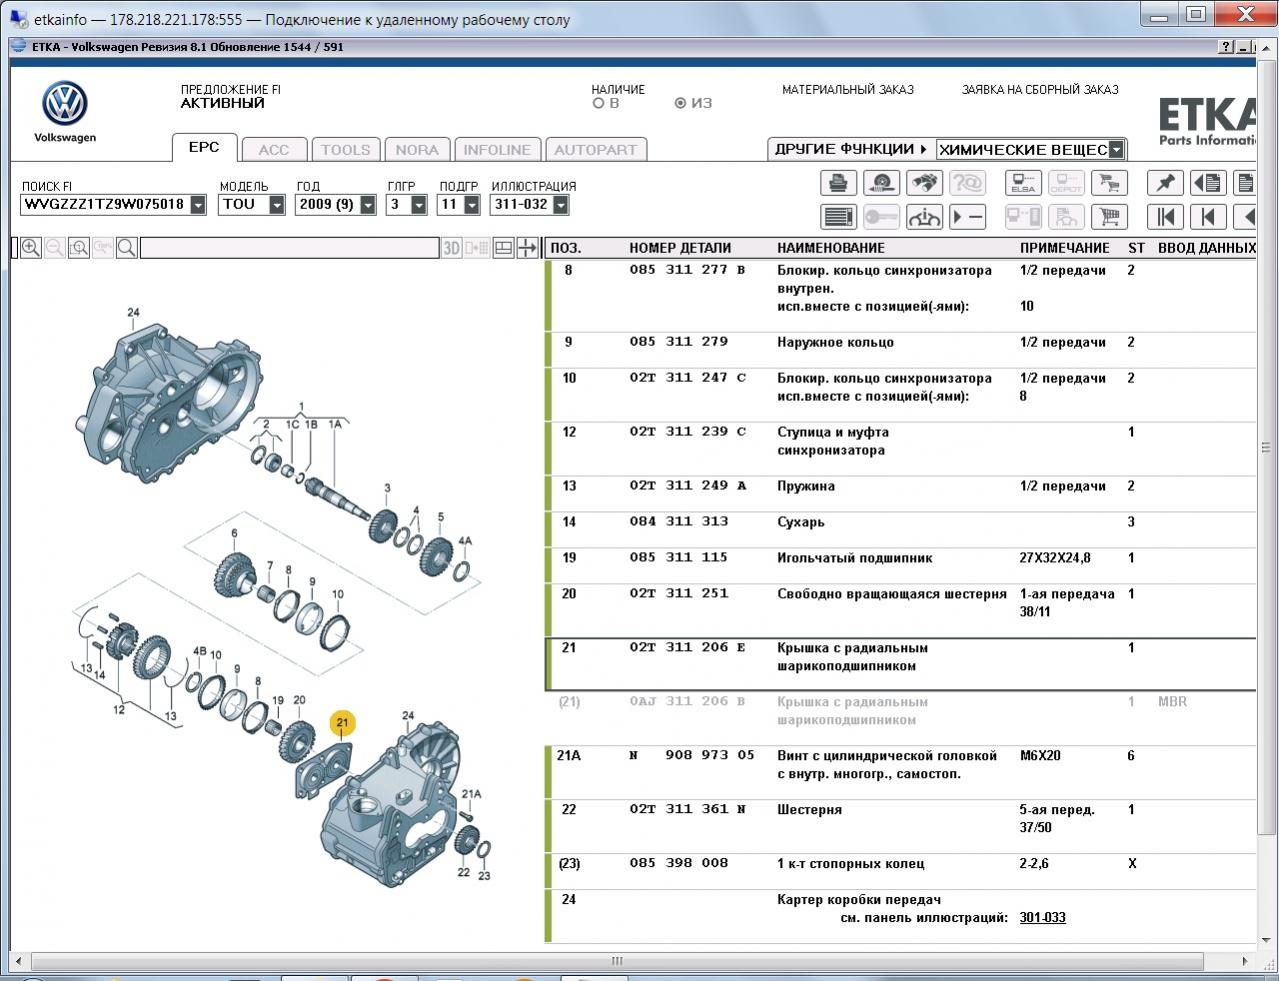This screenshot has height=981, width=1279.
Task: Select position 21 highlighted callout in diagram
Action: tap(343, 723)
